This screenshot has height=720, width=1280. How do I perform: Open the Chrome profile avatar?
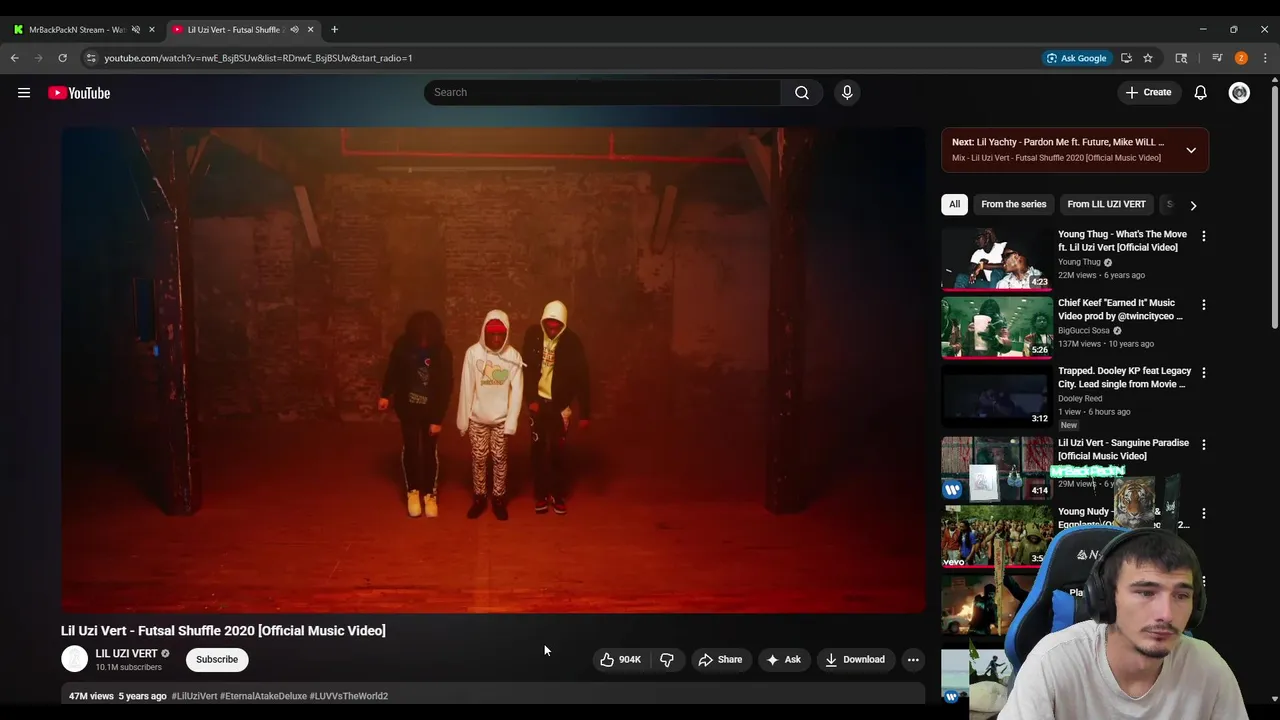[x=1241, y=58]
